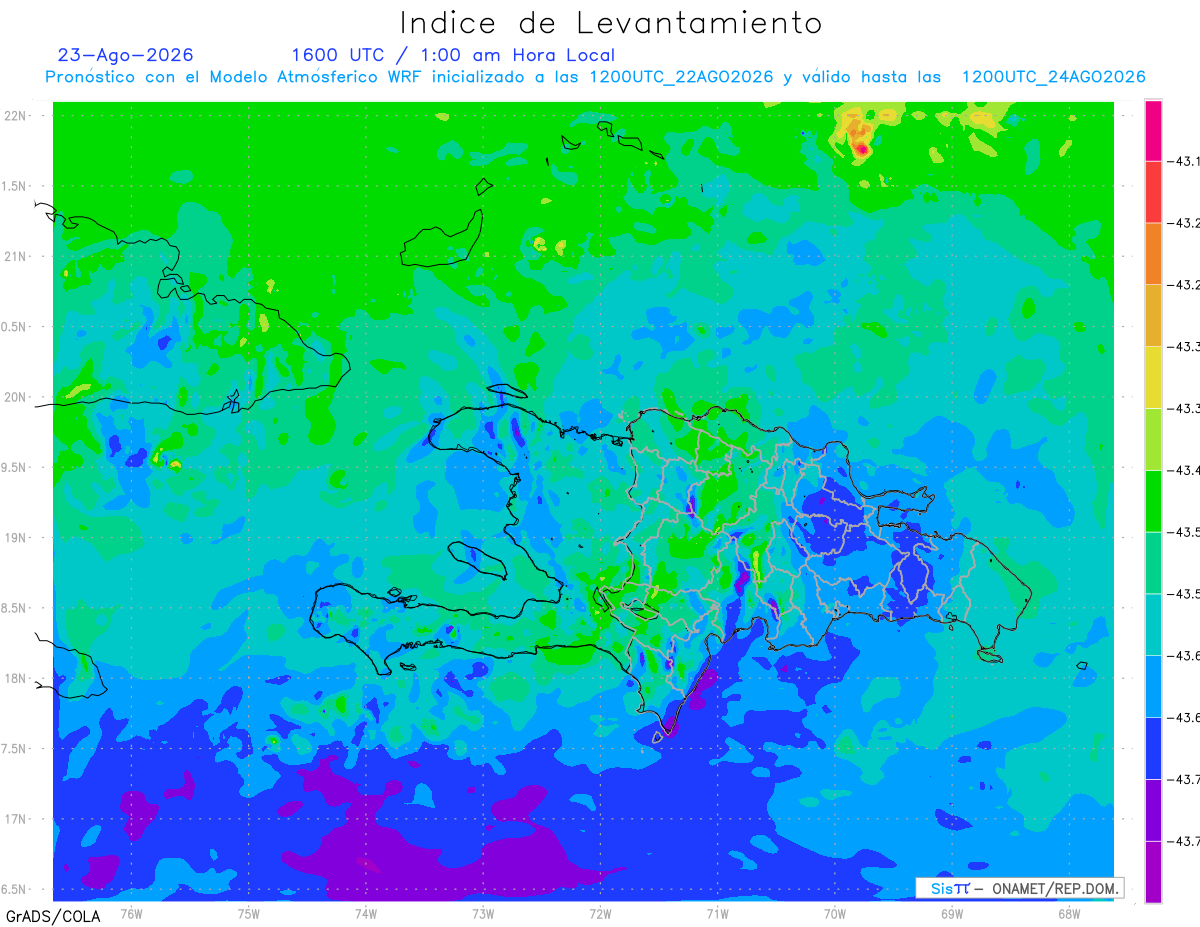Click the pink swatch at the color scale top

coord(1153,131)
